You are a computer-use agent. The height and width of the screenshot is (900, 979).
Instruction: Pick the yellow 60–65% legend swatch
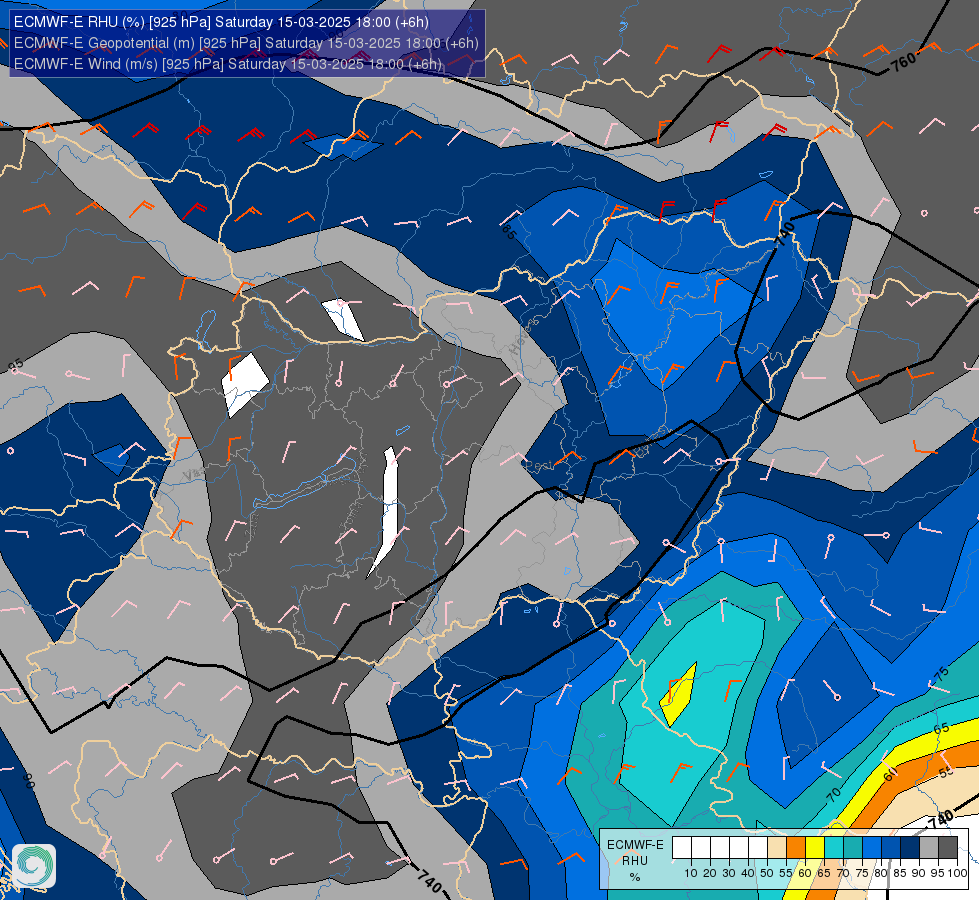point(815,847)
